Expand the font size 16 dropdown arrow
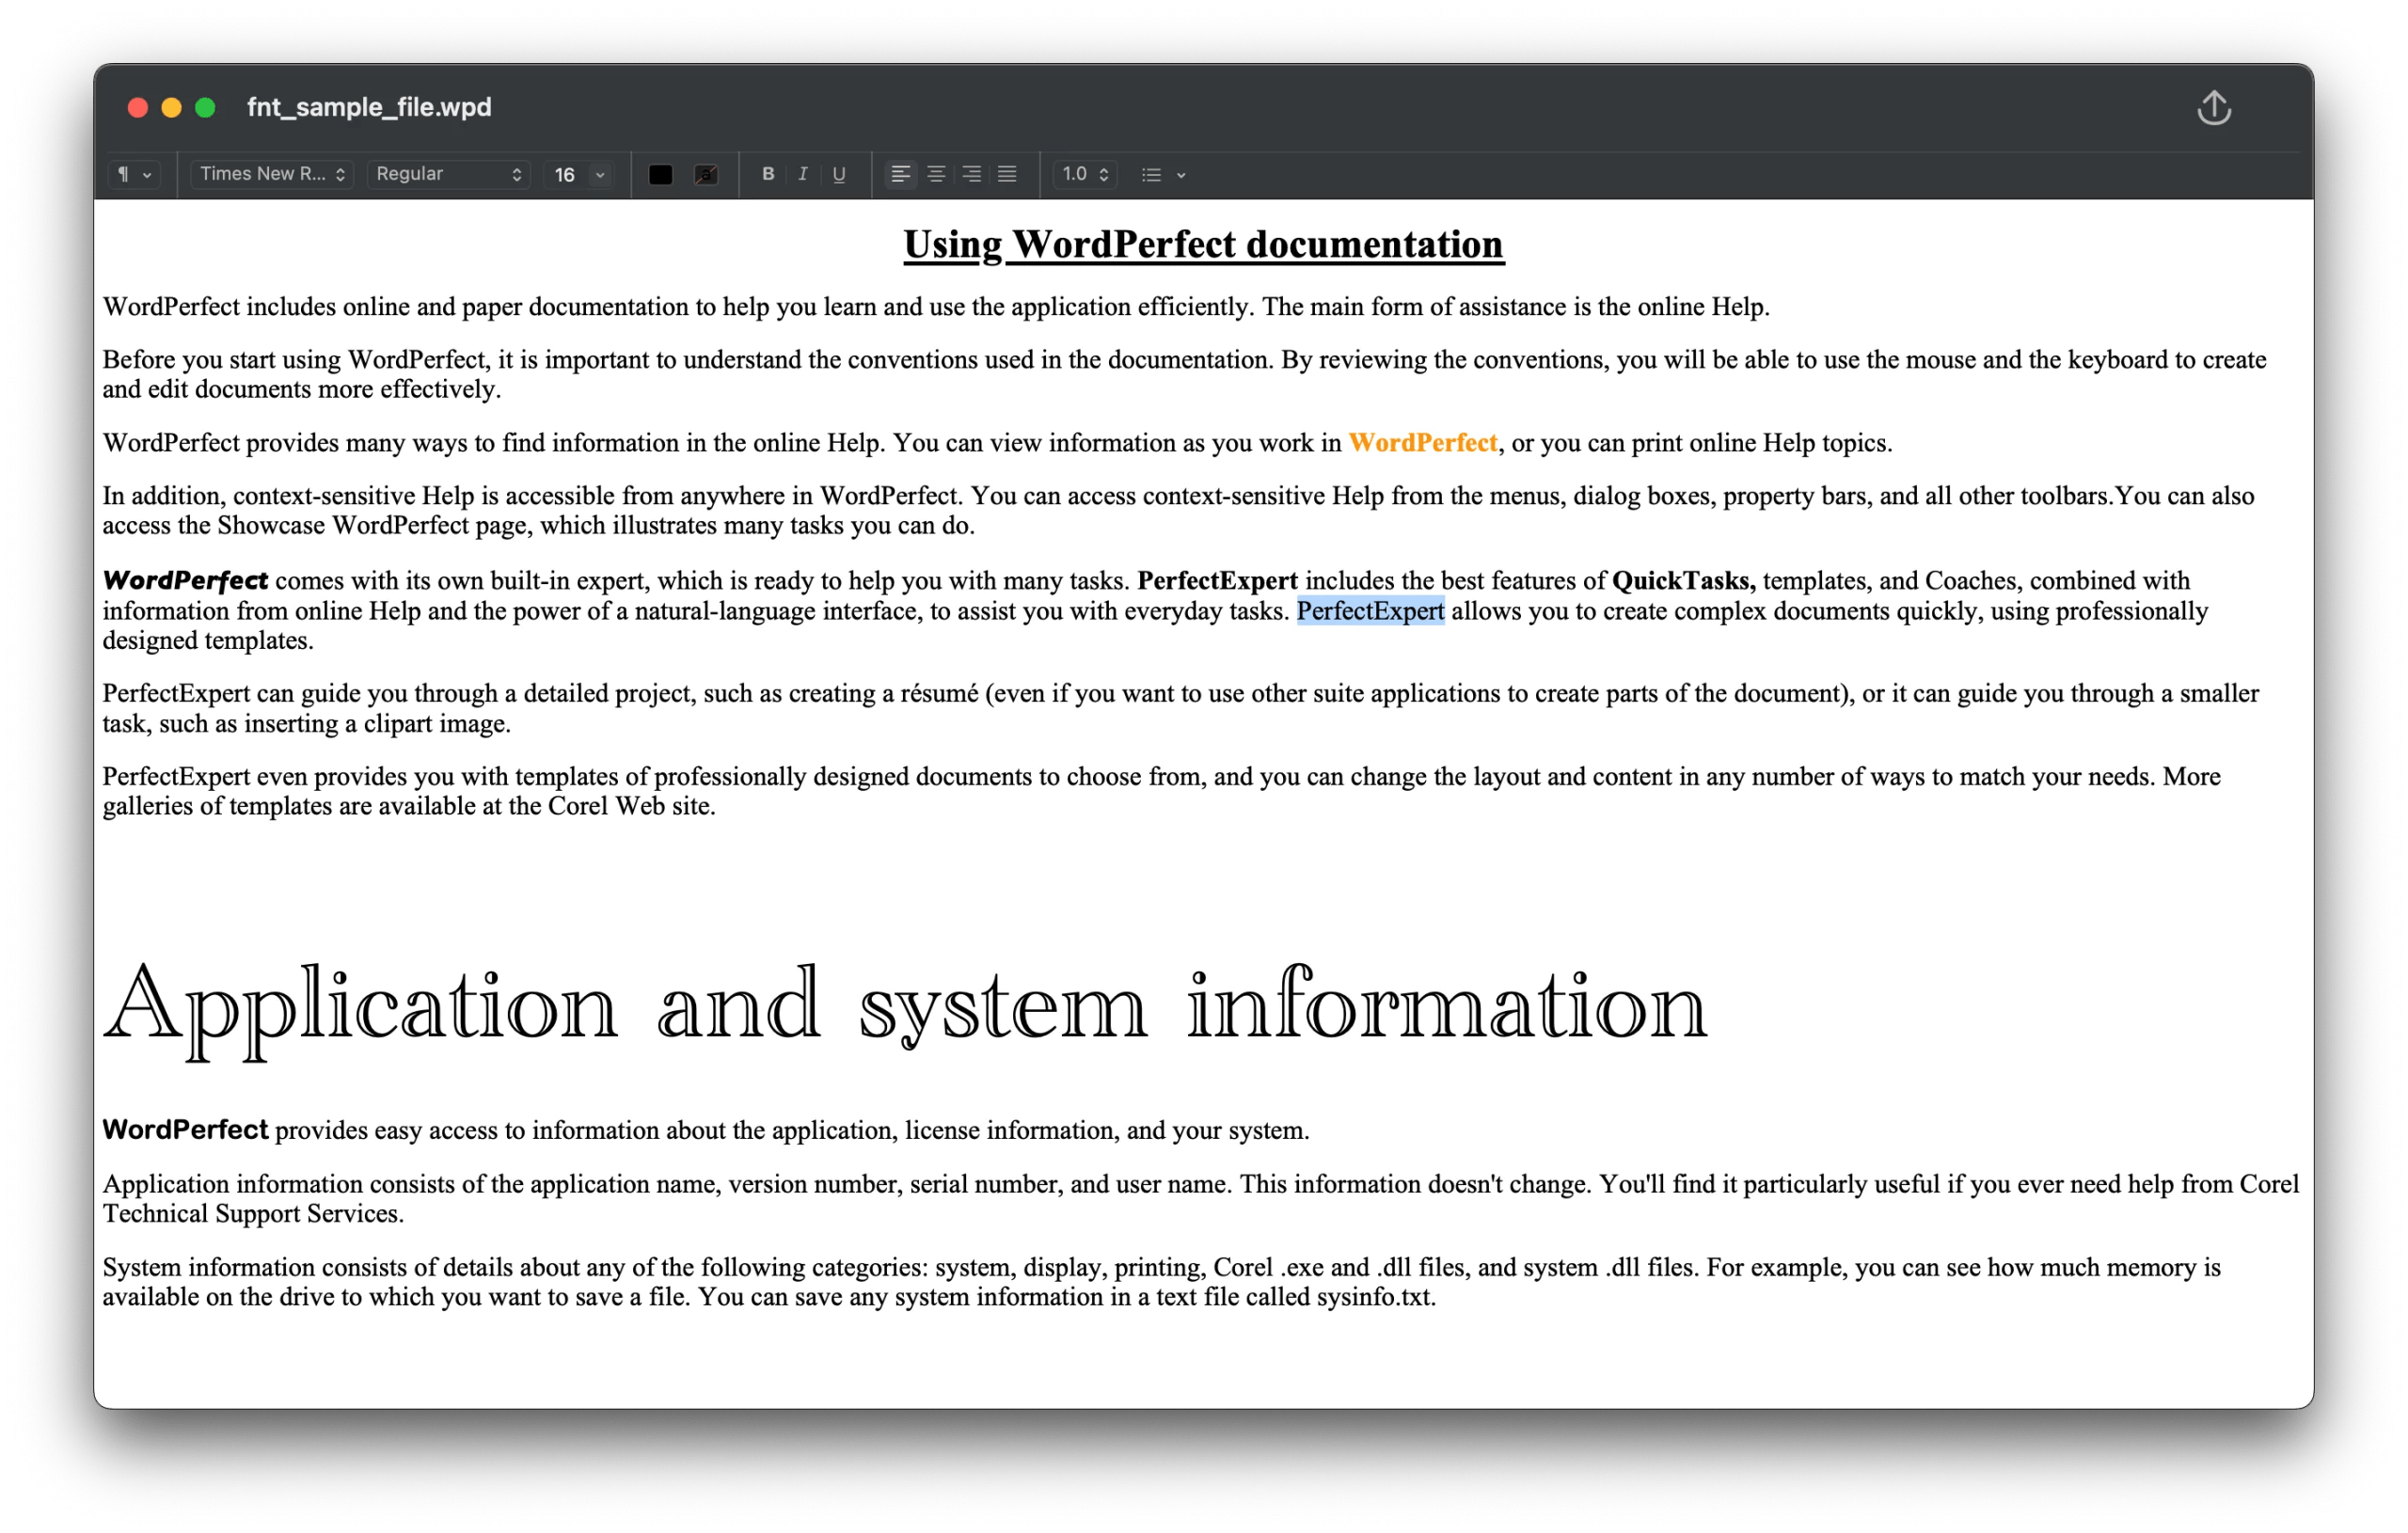Viewport: 2408px width, 1533px height. [600, 174]
